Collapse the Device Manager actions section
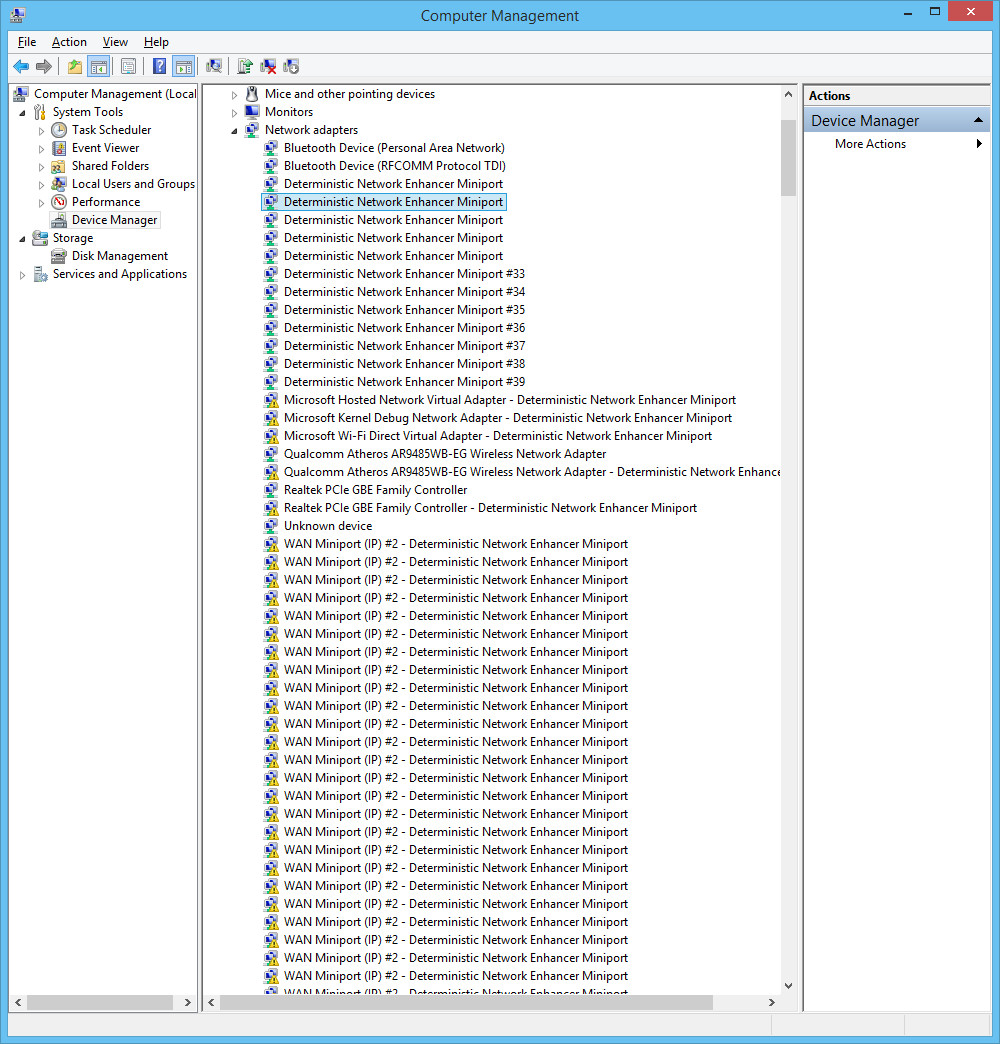The height and width of the screenshot is (1044, 1000). point(978,121)
